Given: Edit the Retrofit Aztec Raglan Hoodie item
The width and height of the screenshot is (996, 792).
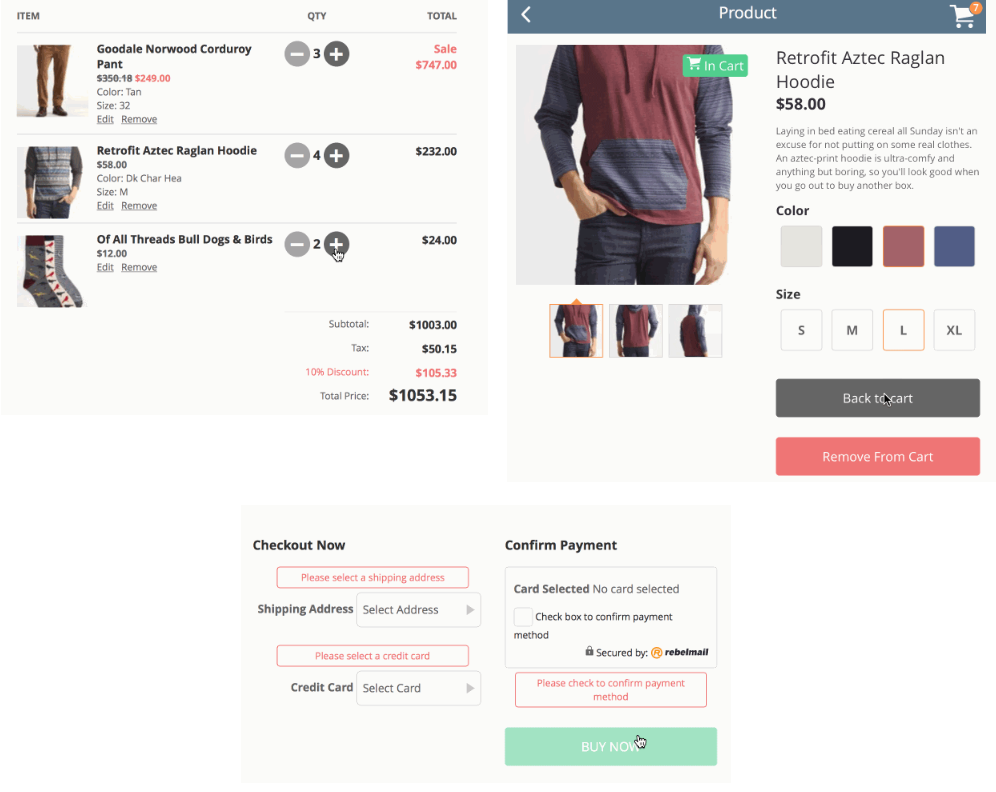Looking at the screenshot, I should (x=105, y=206).
